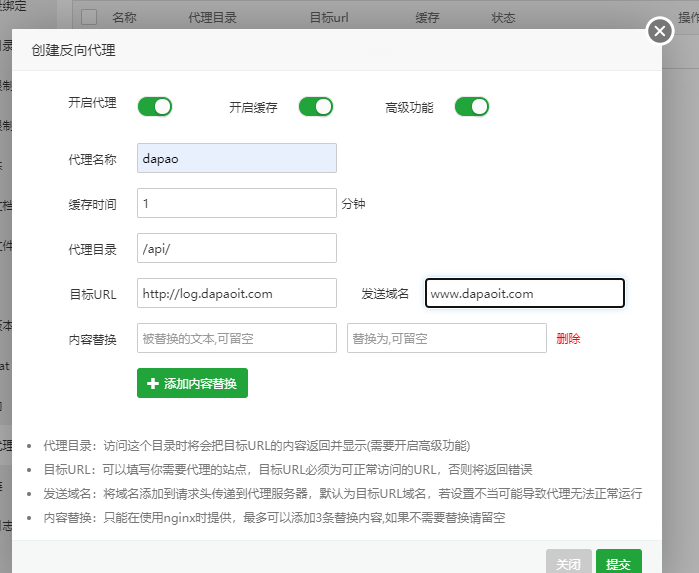This screenshot has width=699, height=573.
Task: Click the 名称 column header in background table
Action: pos(124,18)
